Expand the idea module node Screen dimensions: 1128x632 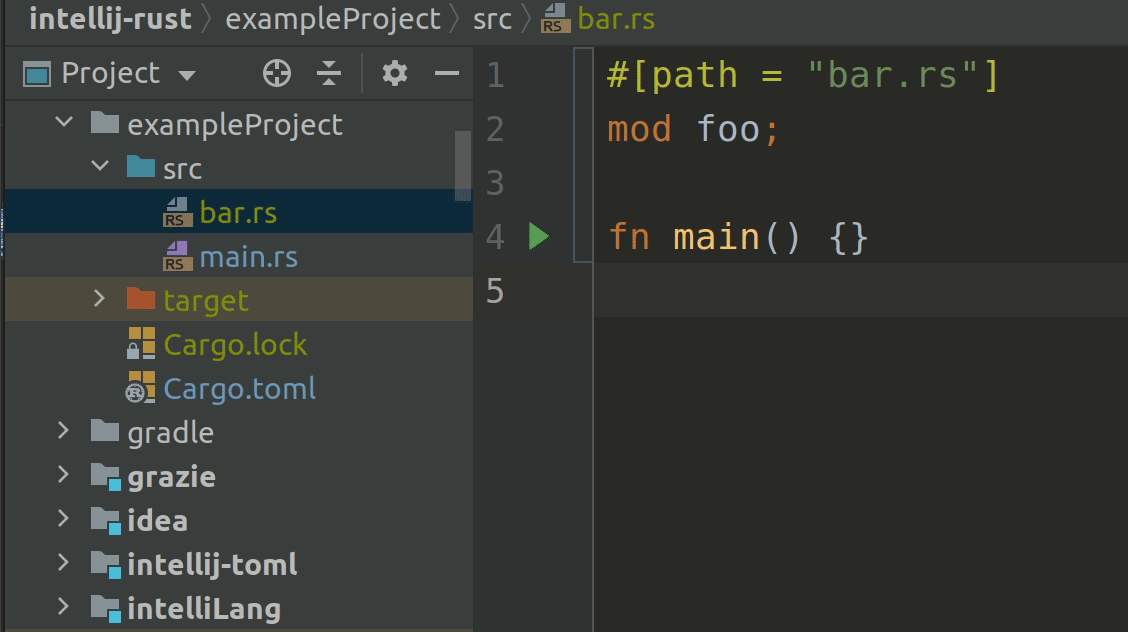63,518
